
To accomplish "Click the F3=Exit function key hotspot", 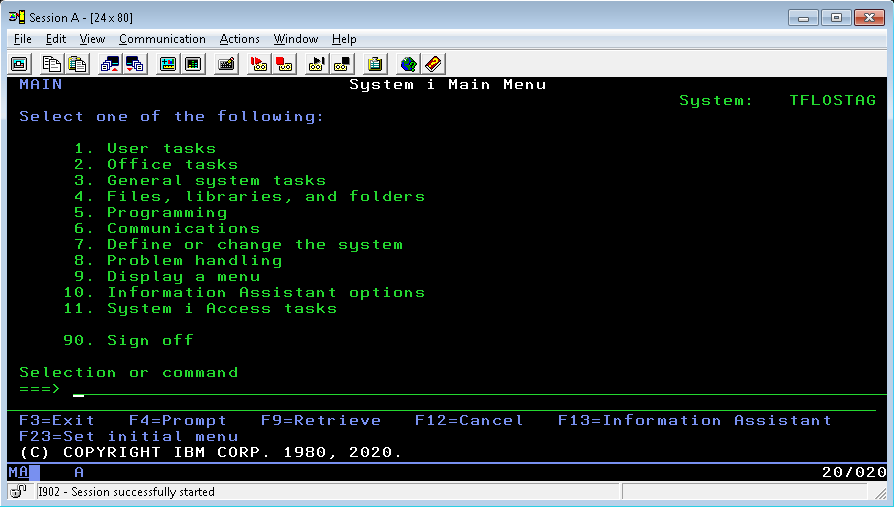I will pyautogui.click(x=57, y=420).
